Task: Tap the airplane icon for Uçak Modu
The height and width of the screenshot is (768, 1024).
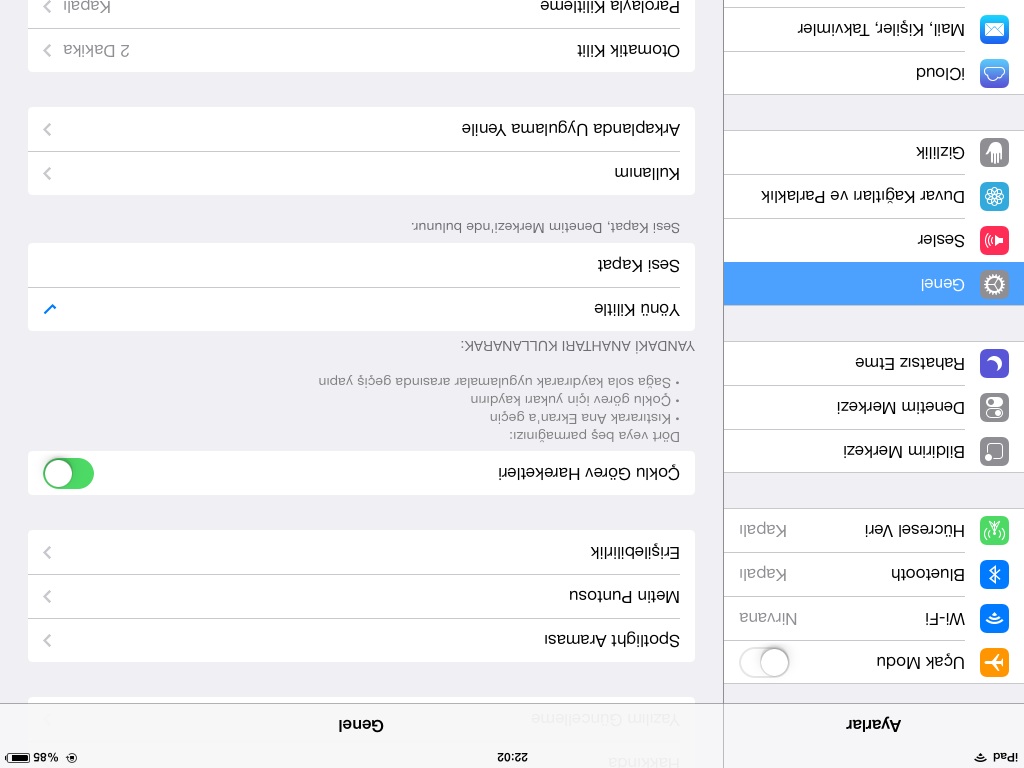Action: (x=994, y=662)
